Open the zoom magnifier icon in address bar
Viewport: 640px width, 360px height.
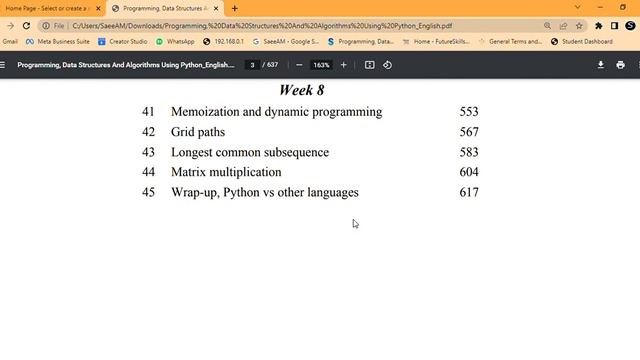[547, 26]
